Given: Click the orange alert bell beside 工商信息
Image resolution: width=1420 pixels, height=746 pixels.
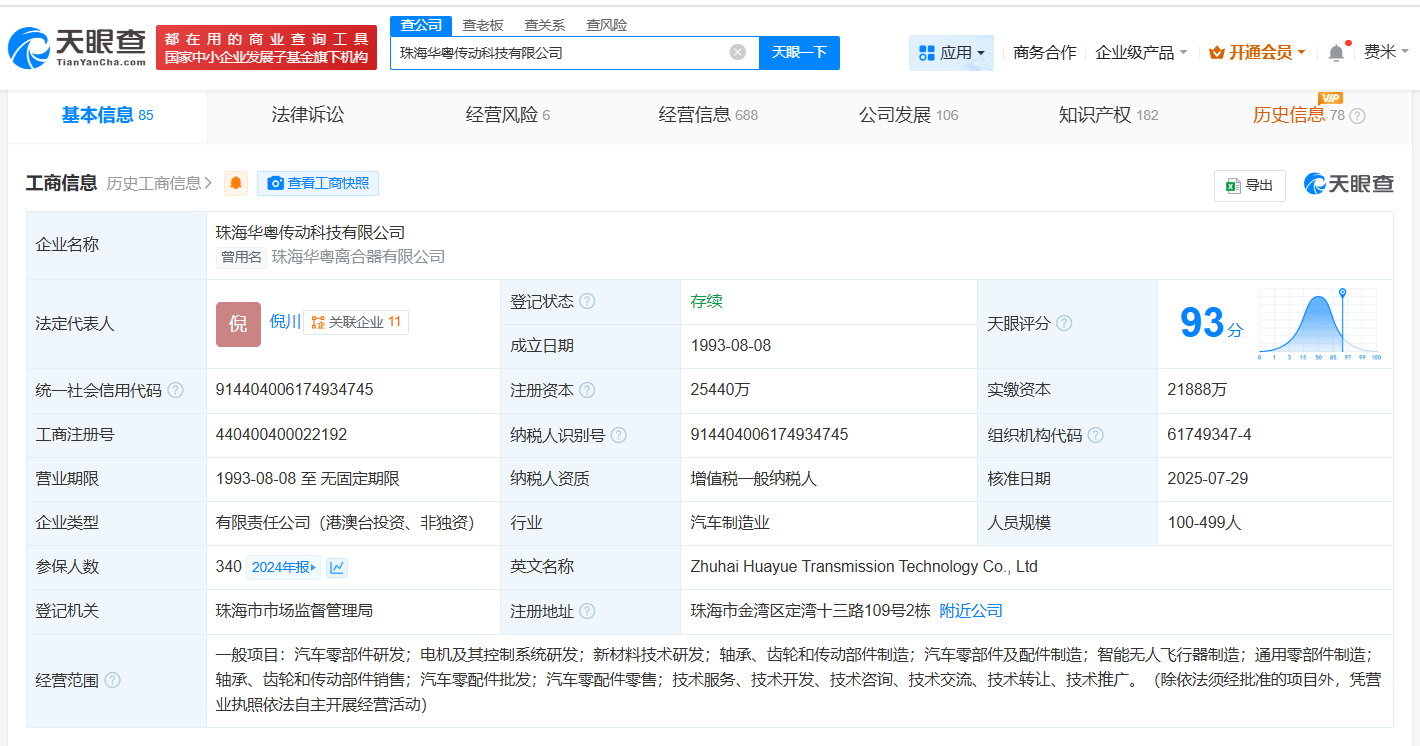Looking at the screenshot, I should pyautogui.click(x=235, y=183).
